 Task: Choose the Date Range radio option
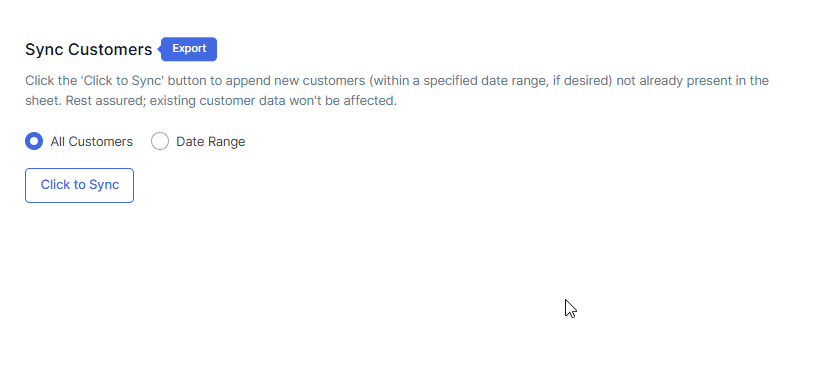pos(160,141)
